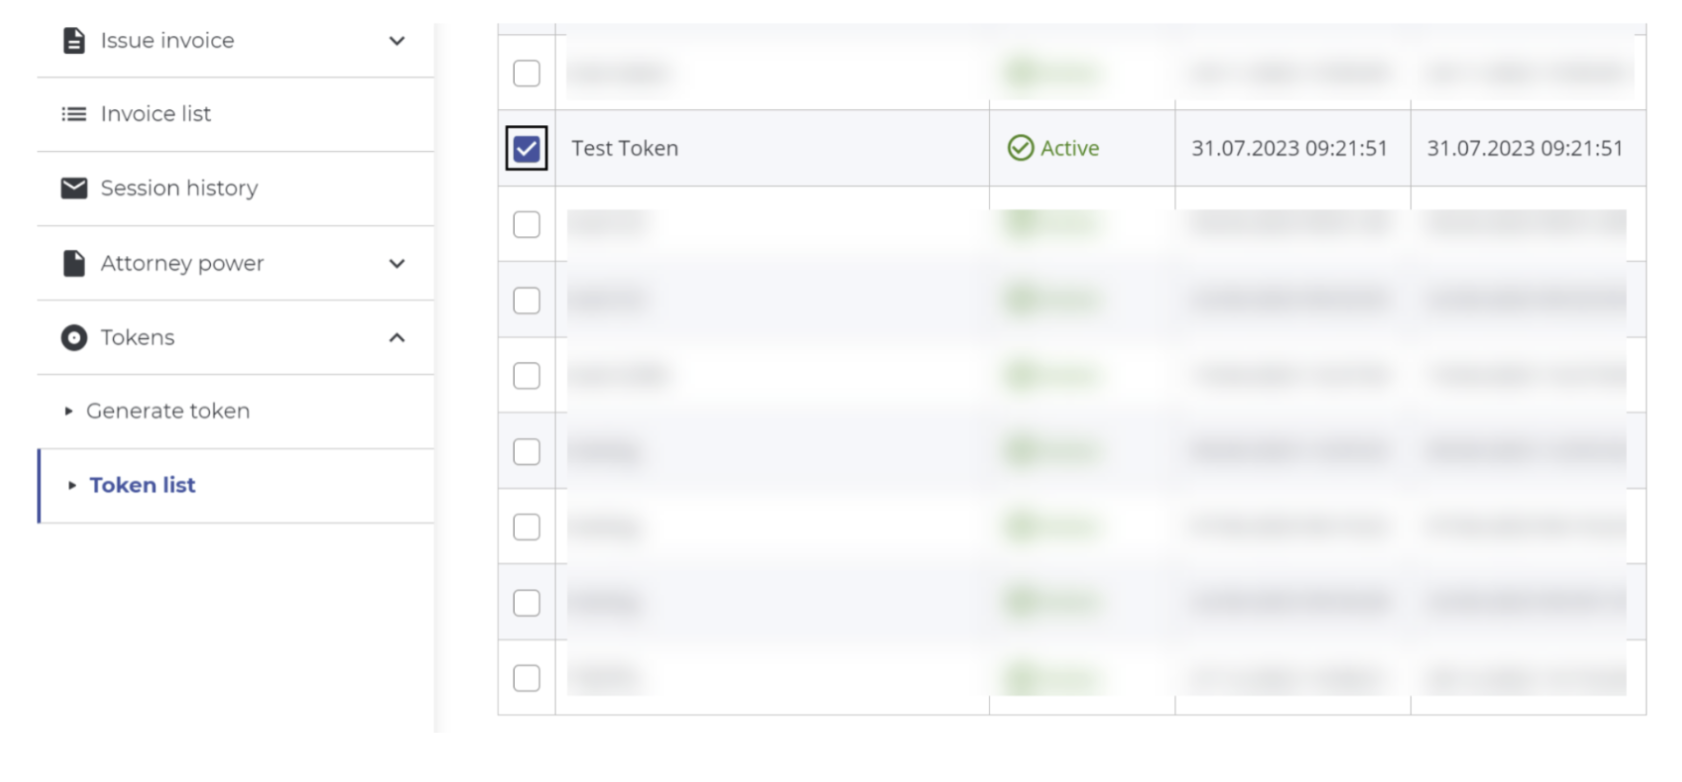Screen dimensions: 1682x782
Task: Tick the checkbox directly above Test Token row
Action: pos(526,73)
